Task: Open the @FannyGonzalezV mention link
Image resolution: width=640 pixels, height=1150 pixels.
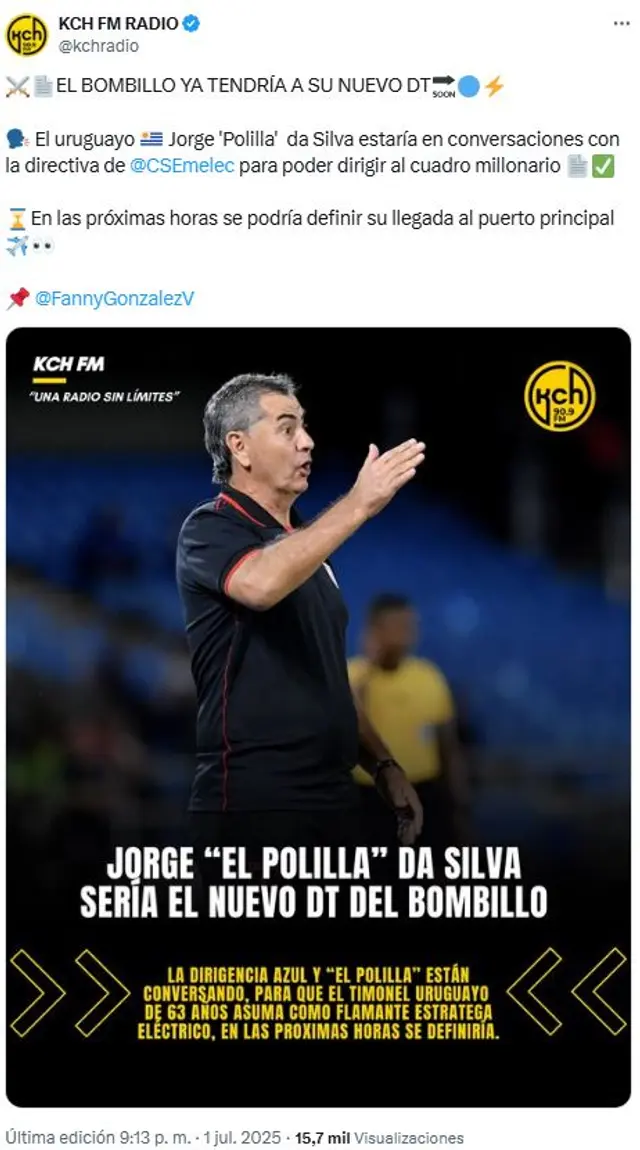Action: point(114,299)
